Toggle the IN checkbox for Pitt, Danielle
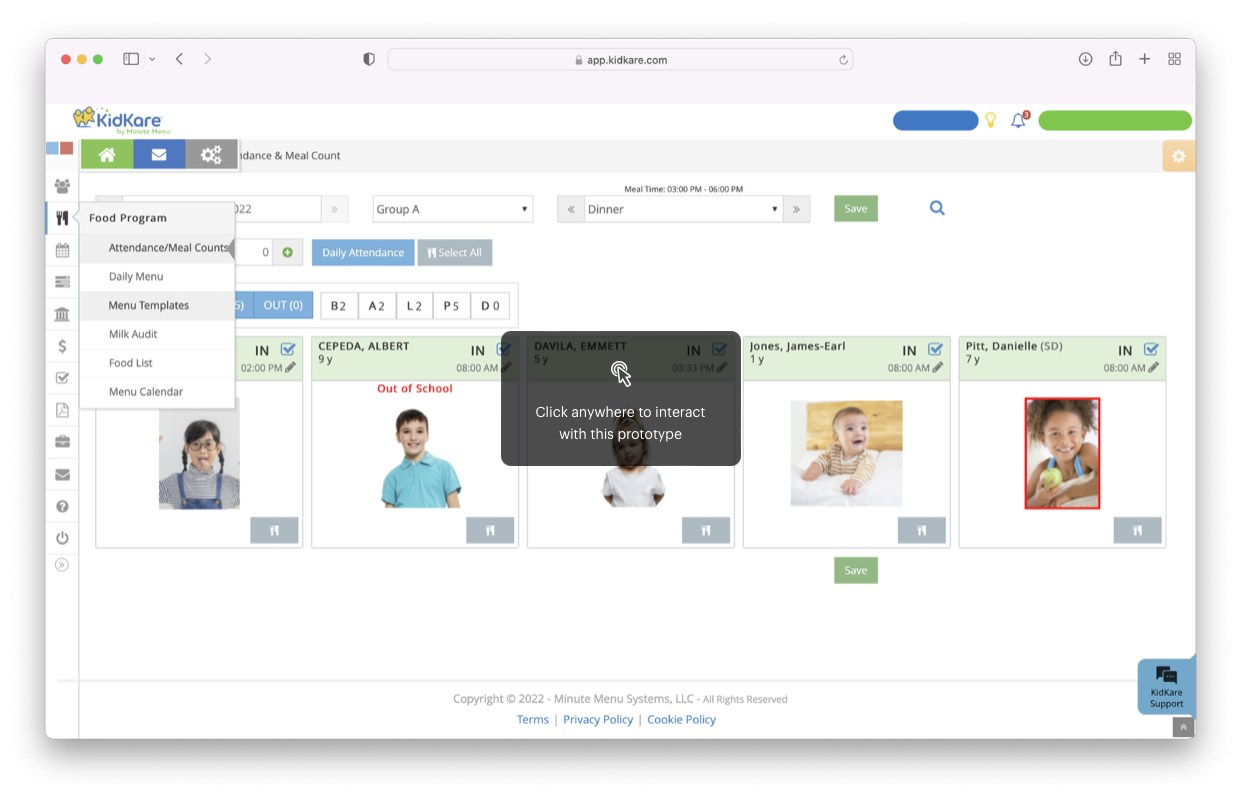Screen dimensions: 1238x798 pyautogui.click(x=1151, y=349)
